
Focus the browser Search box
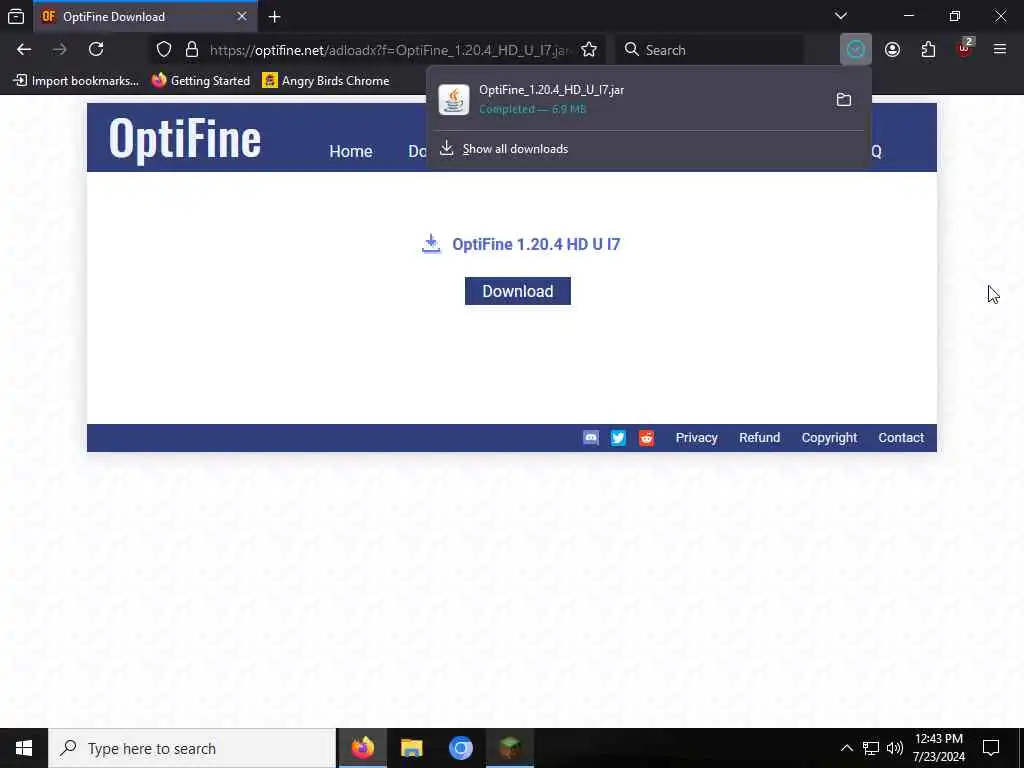pyautogui.click(x=709, y=50)
